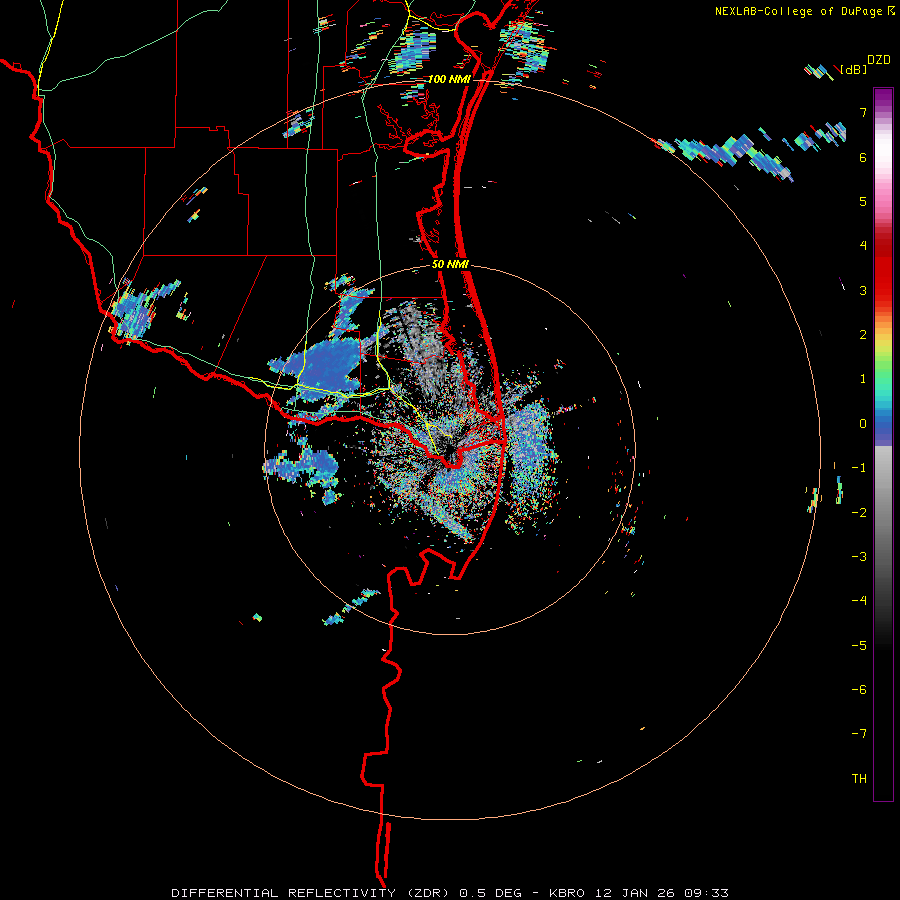The image size is (900, 900).
Task: Click the positive 3 scale value
Action: [863, 290]
